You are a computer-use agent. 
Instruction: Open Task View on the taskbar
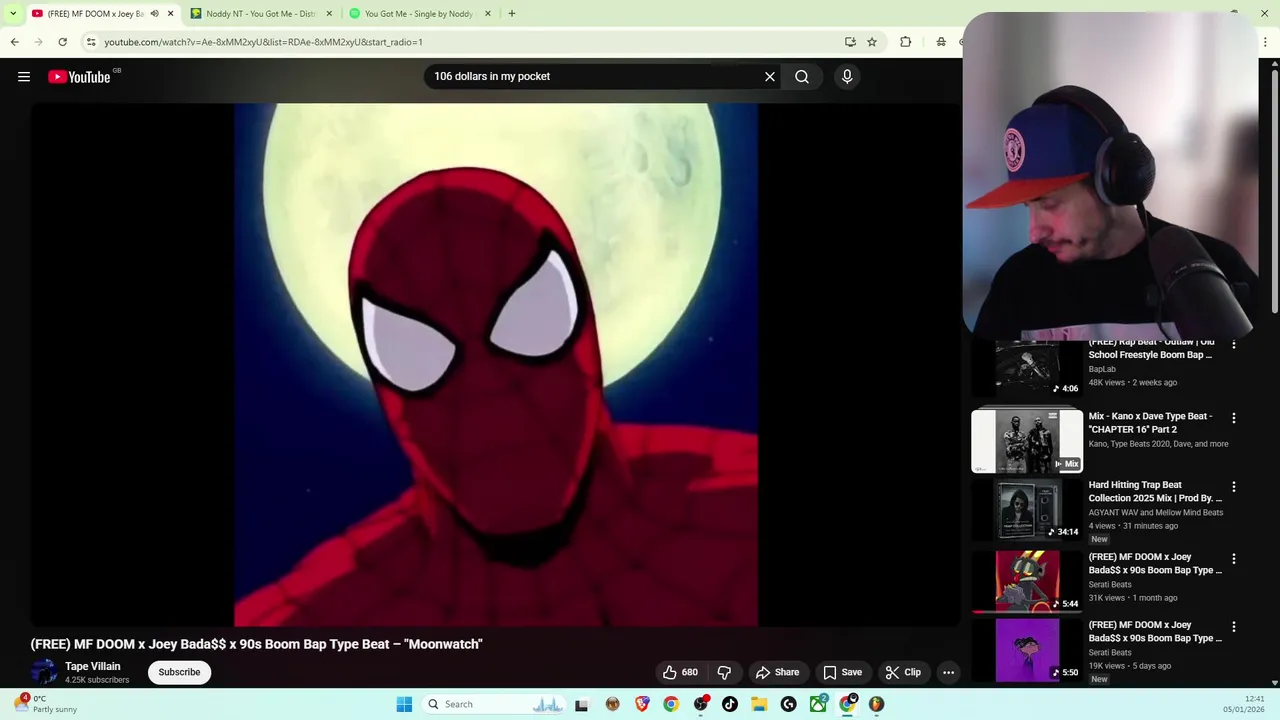click(581, 704)
